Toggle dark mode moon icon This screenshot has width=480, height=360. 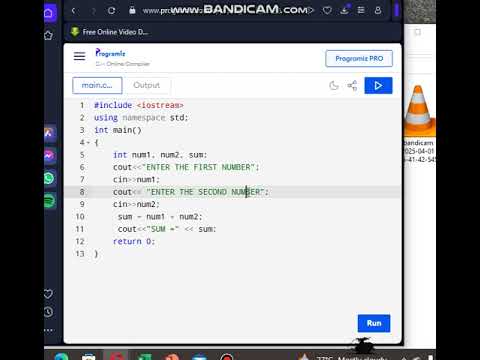pos(334,86)
